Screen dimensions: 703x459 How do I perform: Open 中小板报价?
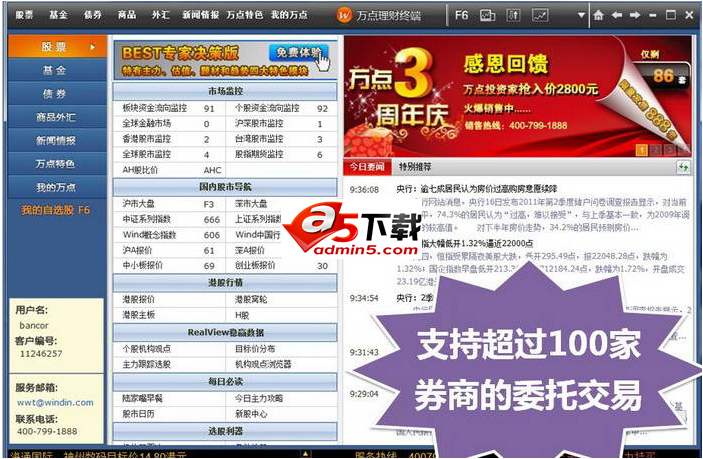[143, 265]
